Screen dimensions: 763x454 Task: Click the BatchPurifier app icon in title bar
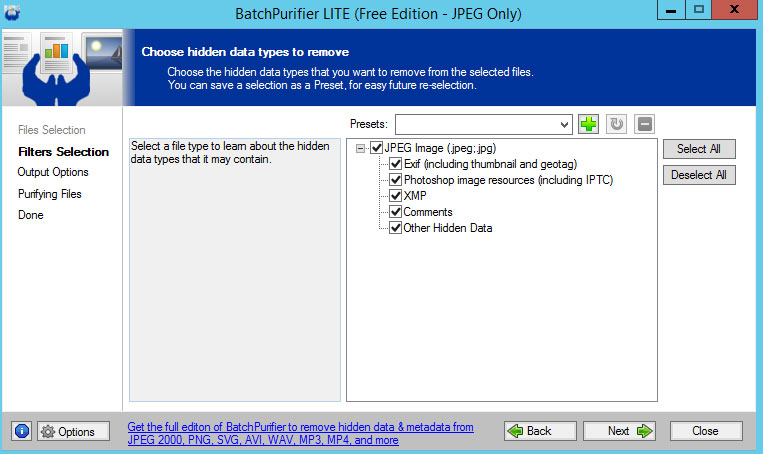(12, 12)
